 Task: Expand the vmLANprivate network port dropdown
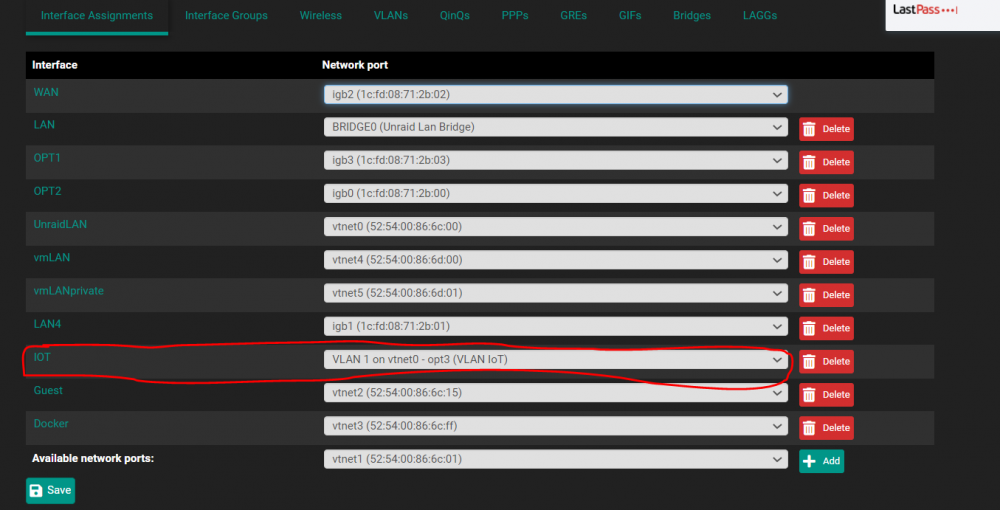pos(555,293)
